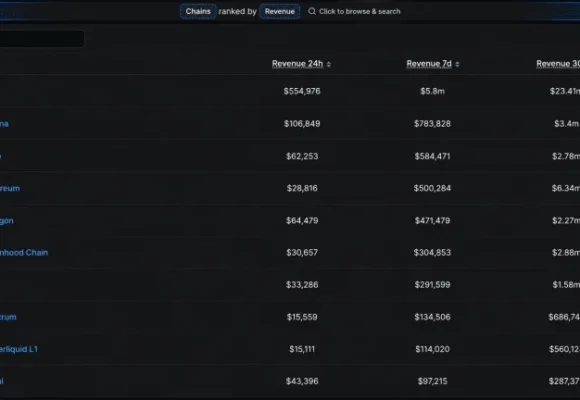Select the $304,853 7d revenue cell
Screen dimensions: 580x400
click(x=432, y=253)
